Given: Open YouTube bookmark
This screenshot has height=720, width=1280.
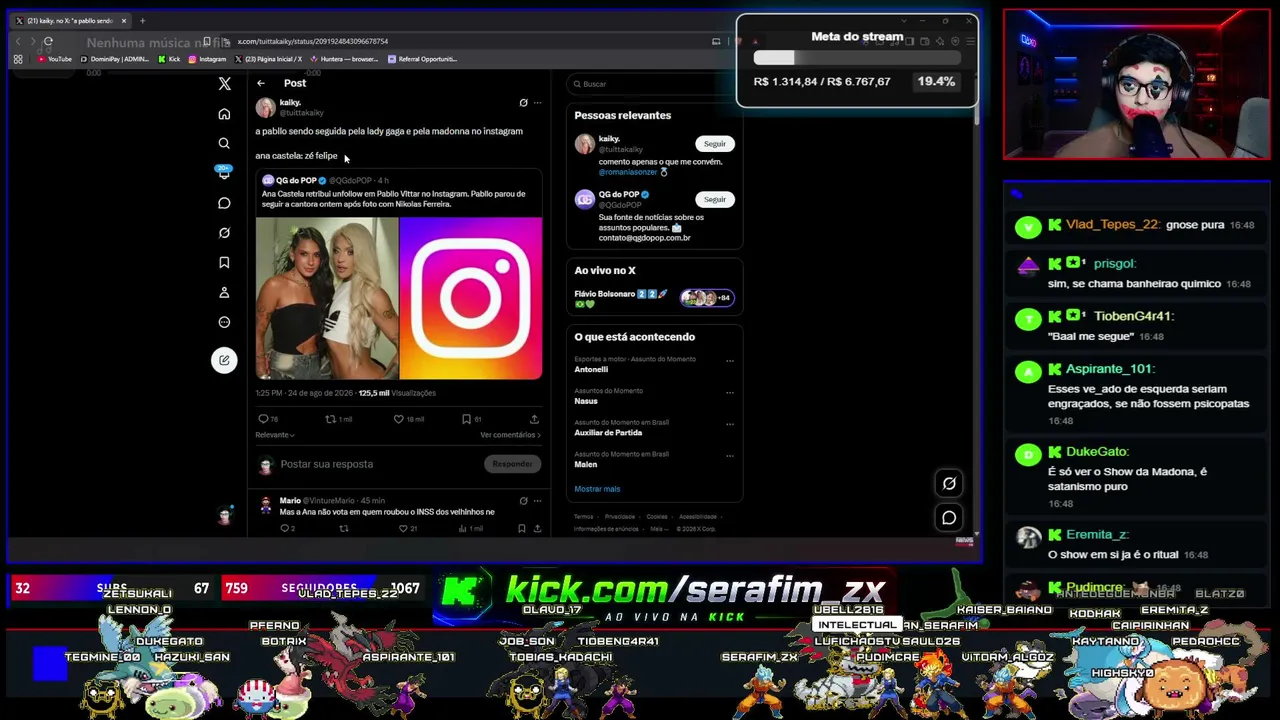Looking at the screenshot, I should coord(54,59).
